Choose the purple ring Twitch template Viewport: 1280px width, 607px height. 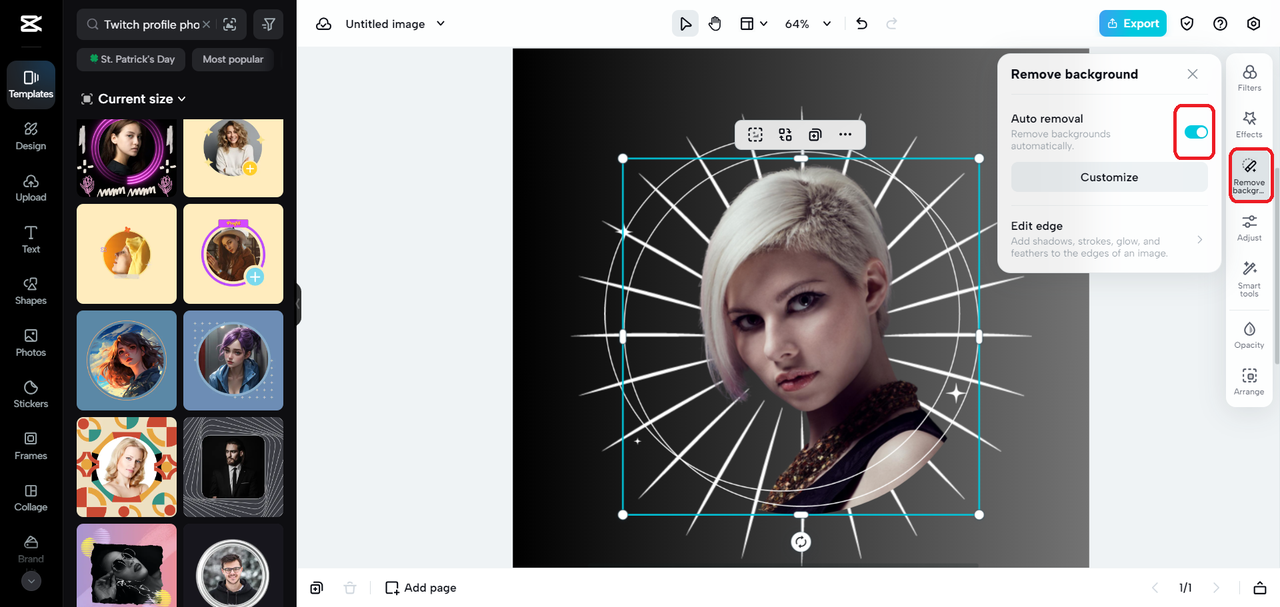pyautogui.click(x=233, y=254)
